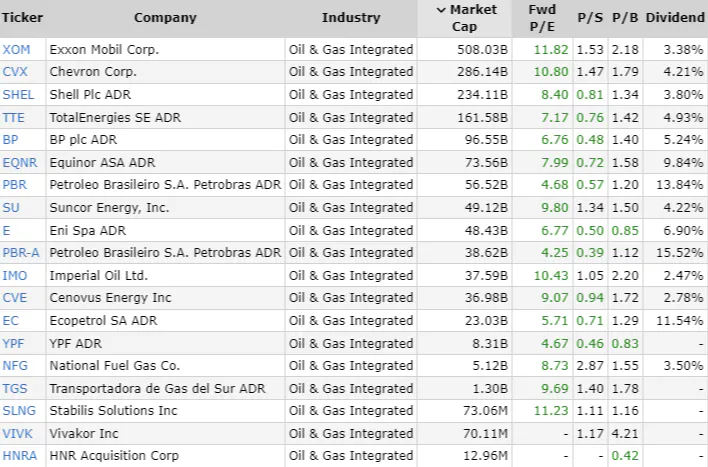708x467 pixels.
Task: Click the 11.82 forward P/E value
Action: [551, 49]
